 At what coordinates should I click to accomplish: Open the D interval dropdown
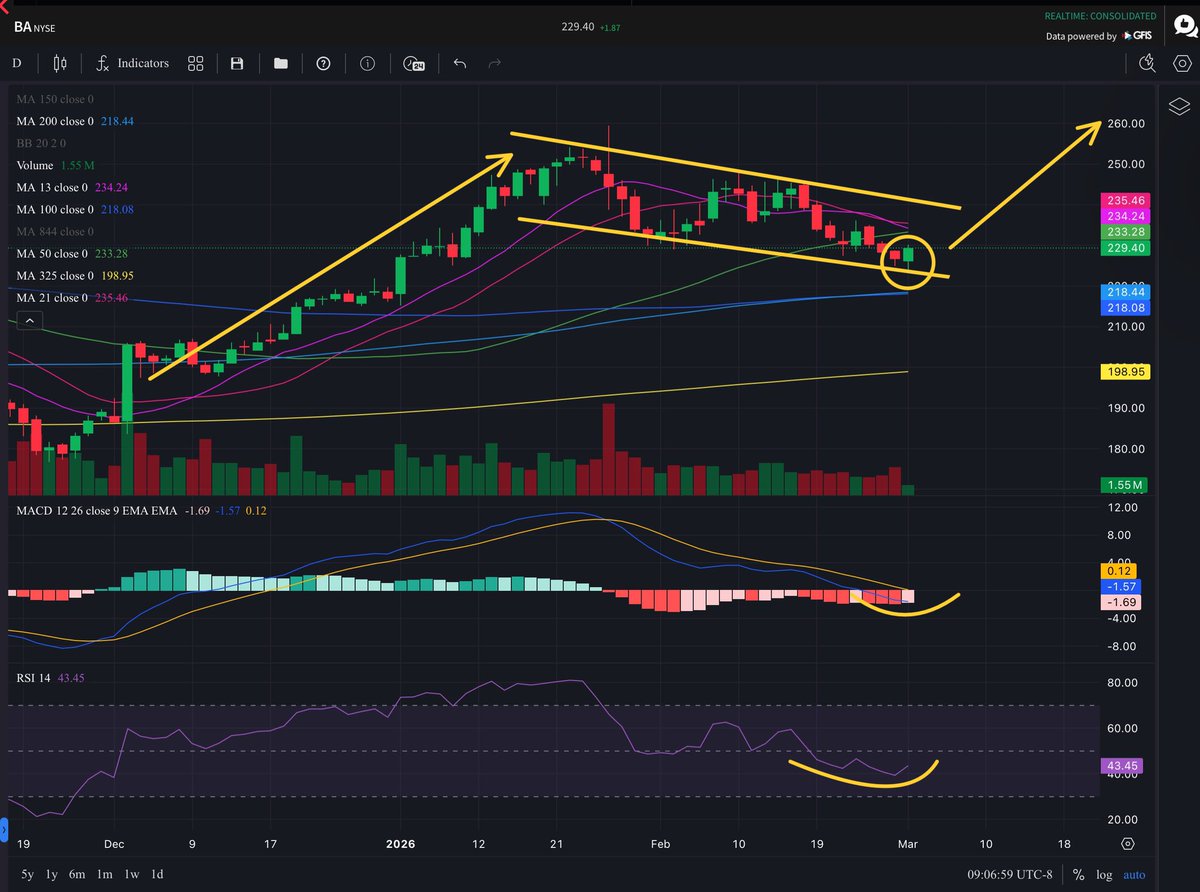[x=16, y=63]
